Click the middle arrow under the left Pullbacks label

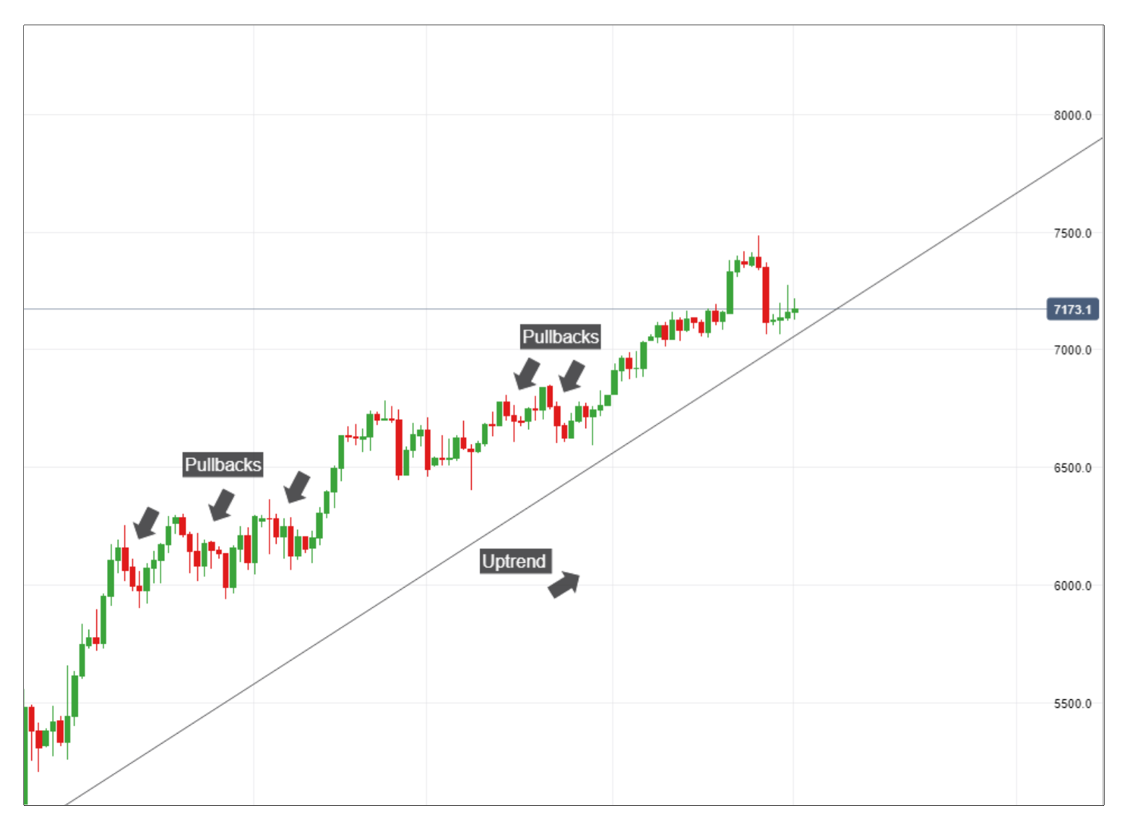pos(222,504)
